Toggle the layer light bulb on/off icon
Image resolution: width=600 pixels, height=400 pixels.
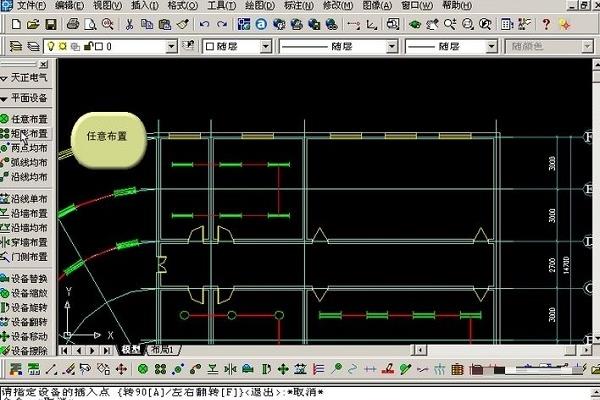[x=51, y=47]
